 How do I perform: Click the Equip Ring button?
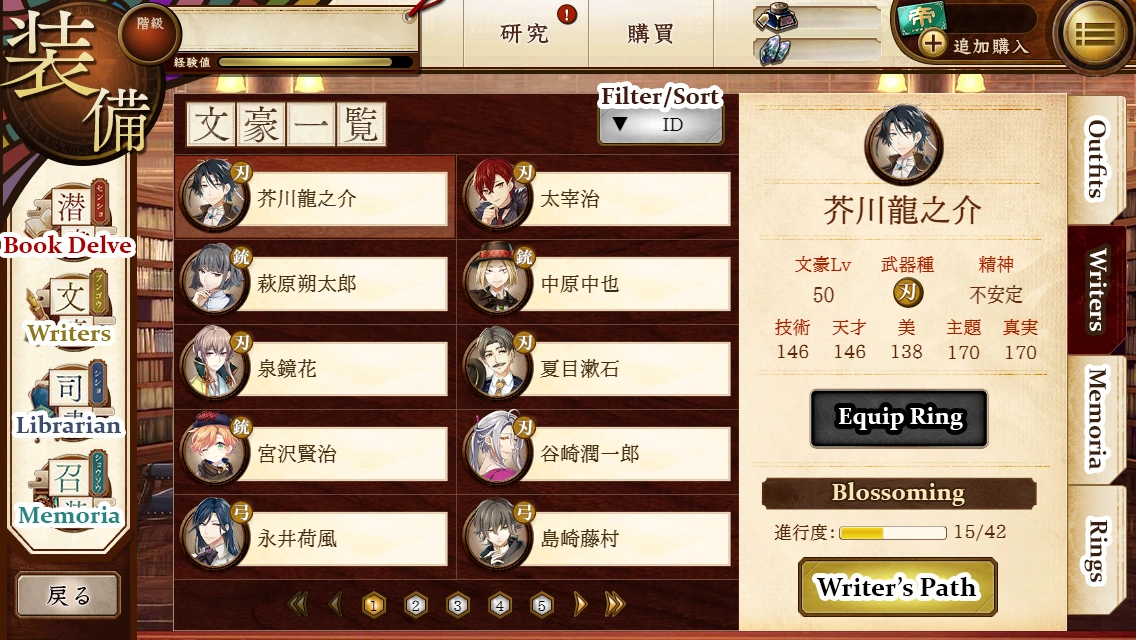(899, 418)
